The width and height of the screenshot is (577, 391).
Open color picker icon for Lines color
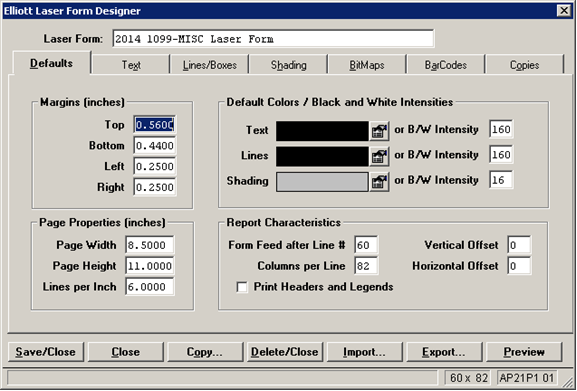(x=379, y=156)
